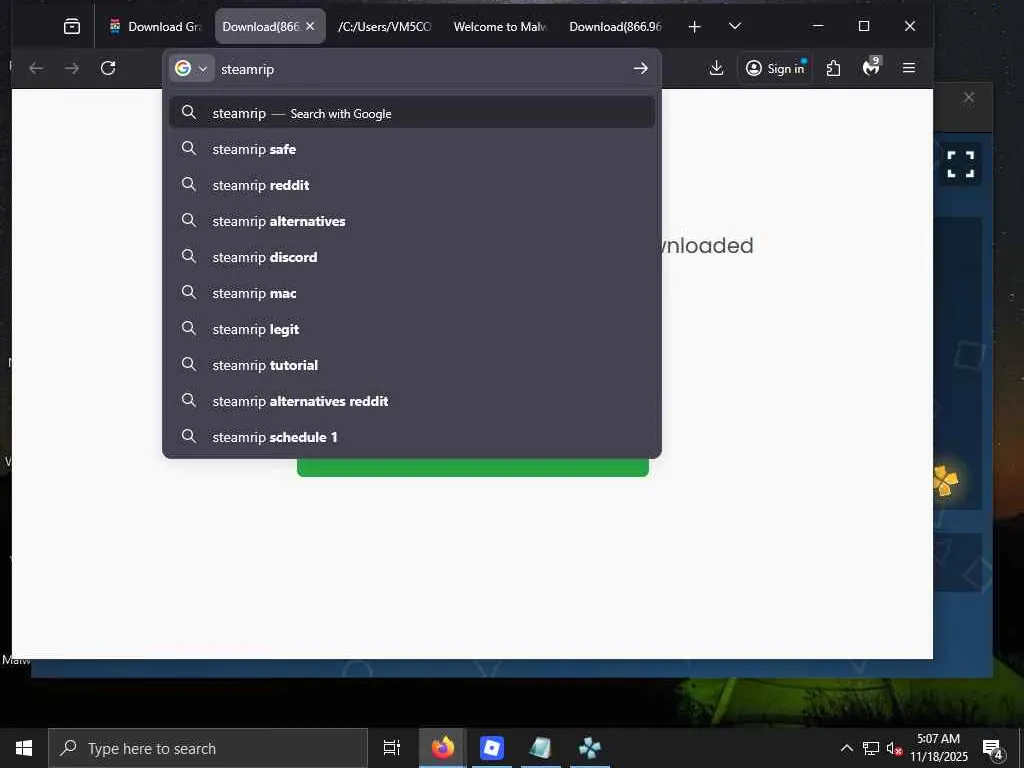Click the Type here to search box
1024x768 pixels.
pos(208,748)
